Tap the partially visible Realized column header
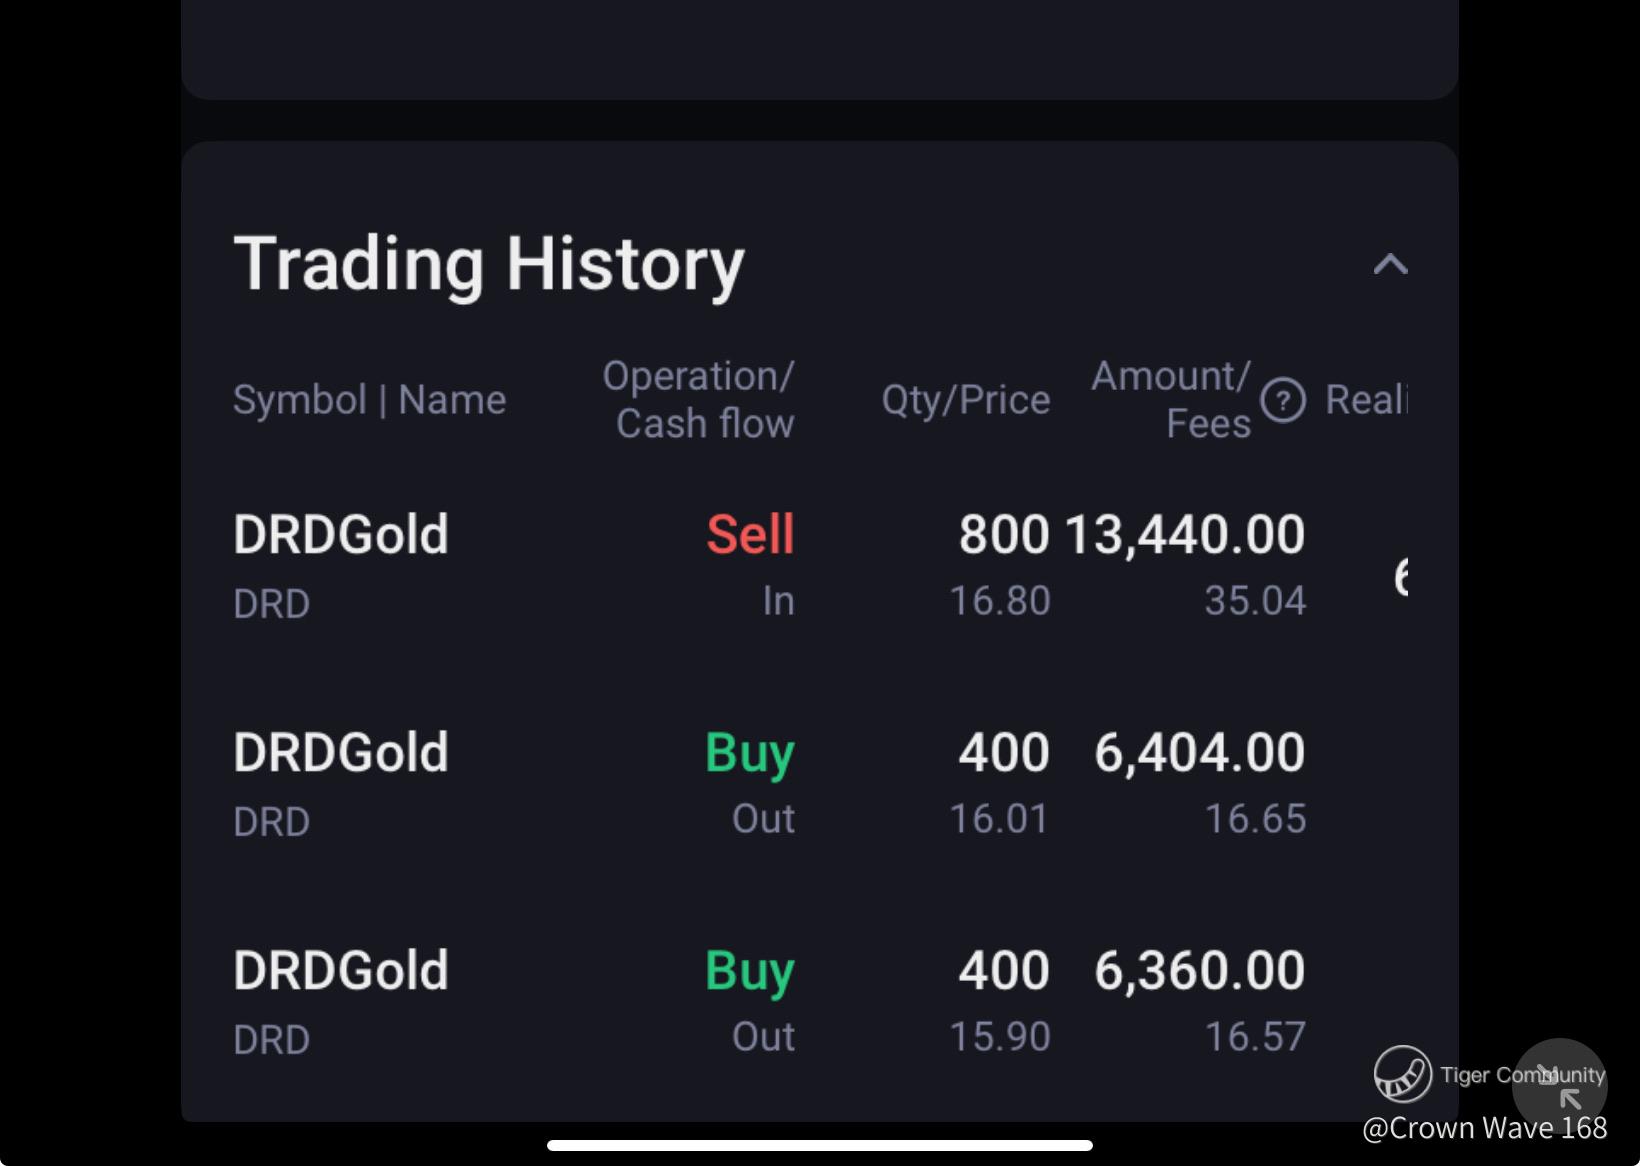This screenshot has height=1166, width=1640. point(1366,400)
